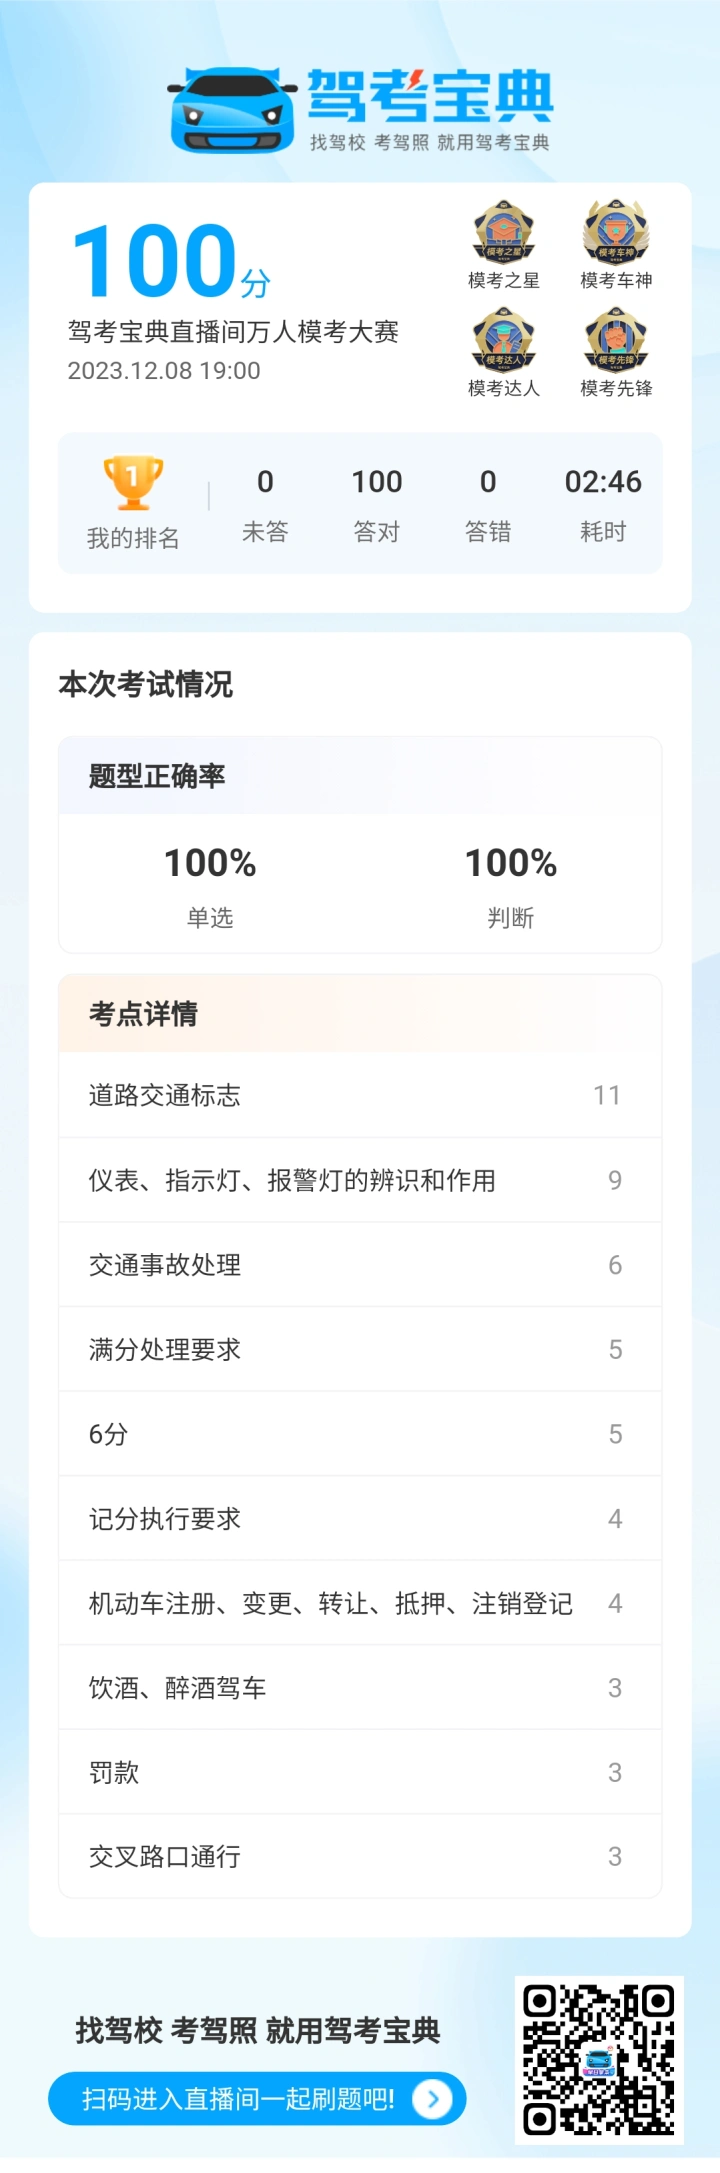Tap the 100% 判断 accuracy stat
Screen dimensions: 720x2173
[511, 885]
